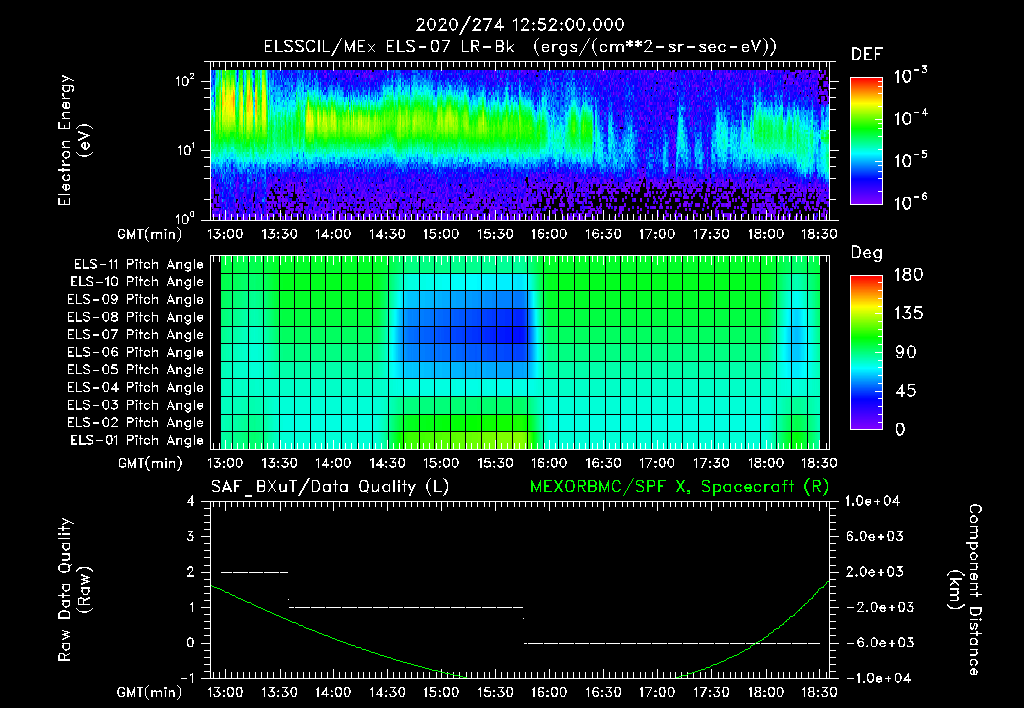This screenshot has width=1024, height=708.
Task: Click the 14:30 time tick under the pitch angle panel
Action: [x=387, y=463]
